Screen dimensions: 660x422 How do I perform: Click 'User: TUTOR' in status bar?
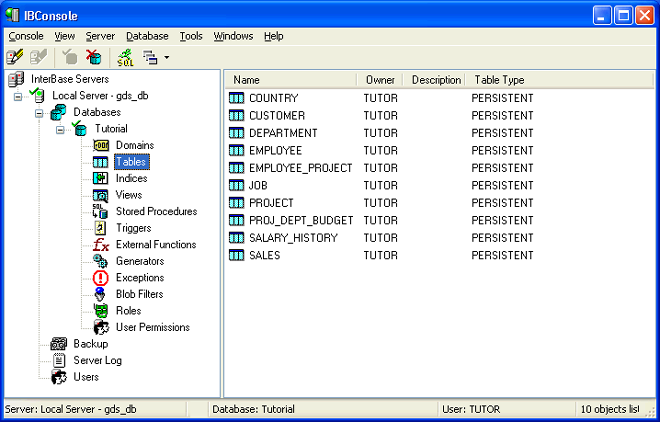(x=471, y=409)
